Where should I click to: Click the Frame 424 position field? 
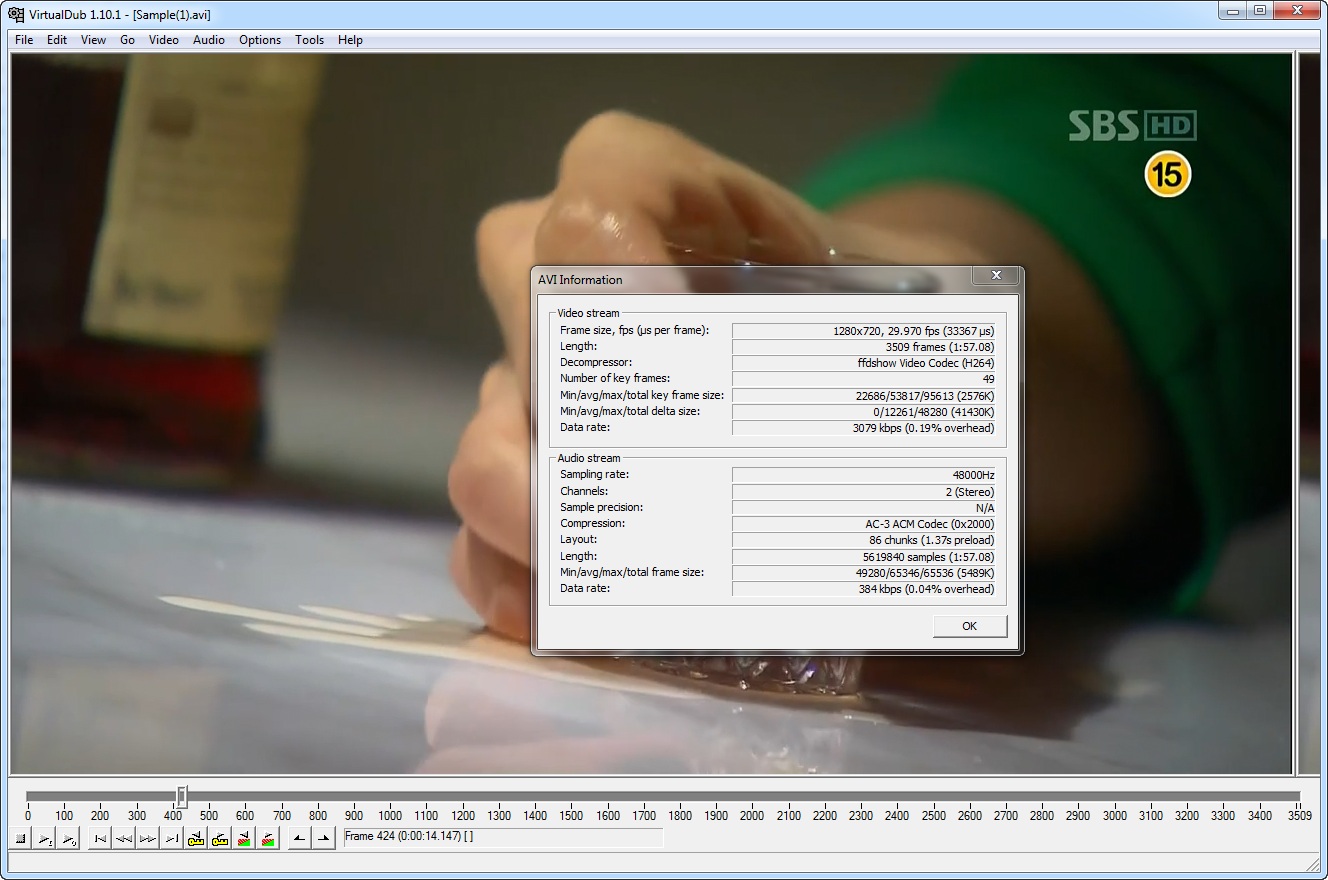click(503, 837)
